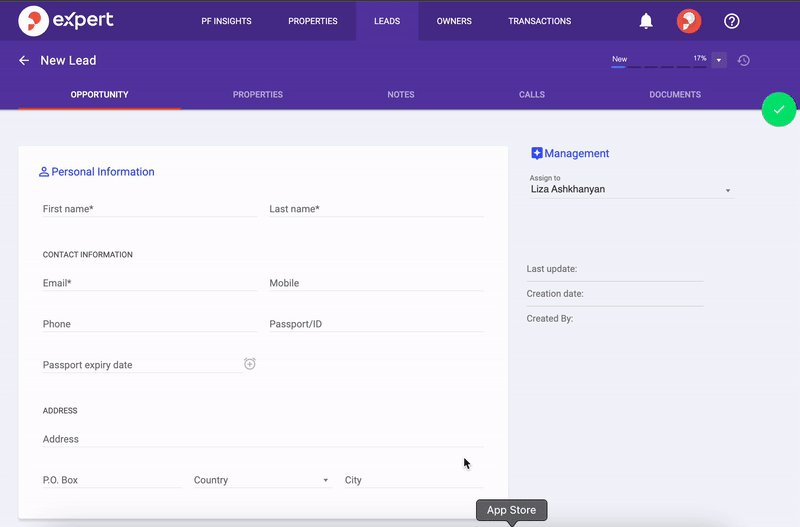Click the Creation date label
Image resolution: width=800 pixels, height=527 pixels.
pos(555,294)
